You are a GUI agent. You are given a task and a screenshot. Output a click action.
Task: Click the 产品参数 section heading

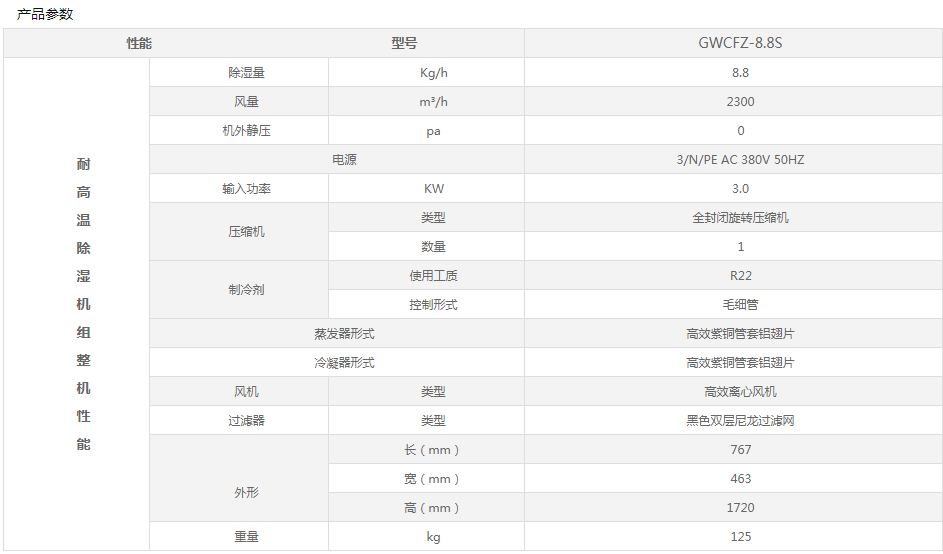[x=45, y=14]
